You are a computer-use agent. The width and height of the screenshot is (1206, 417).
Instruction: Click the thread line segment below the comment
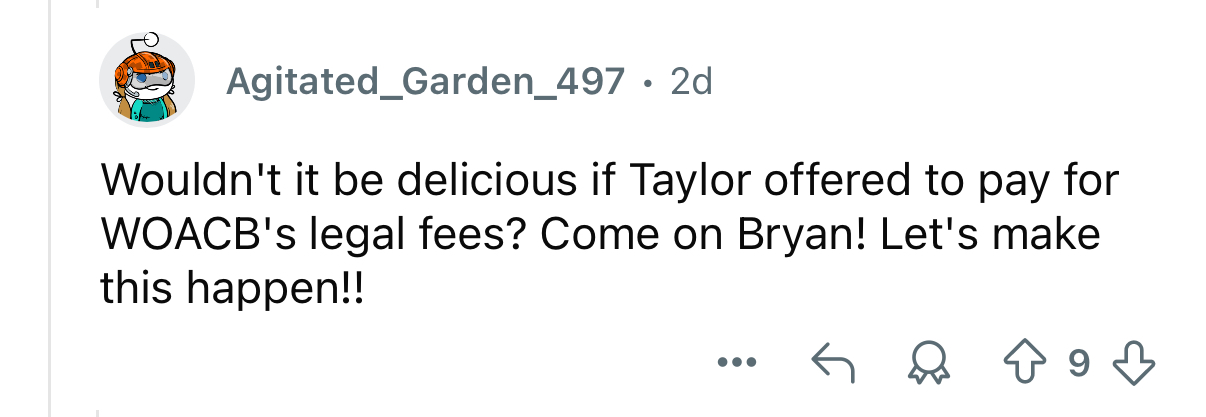point(97,411)
